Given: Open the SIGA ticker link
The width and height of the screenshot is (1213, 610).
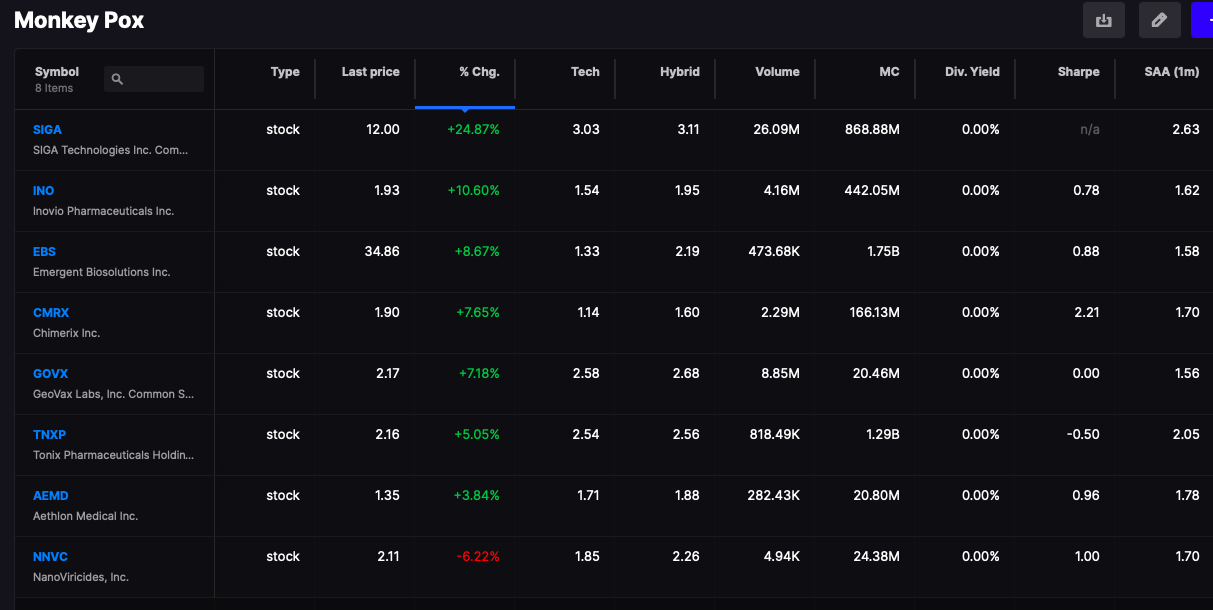Looking at the screenshot, I should click(47, 130).
